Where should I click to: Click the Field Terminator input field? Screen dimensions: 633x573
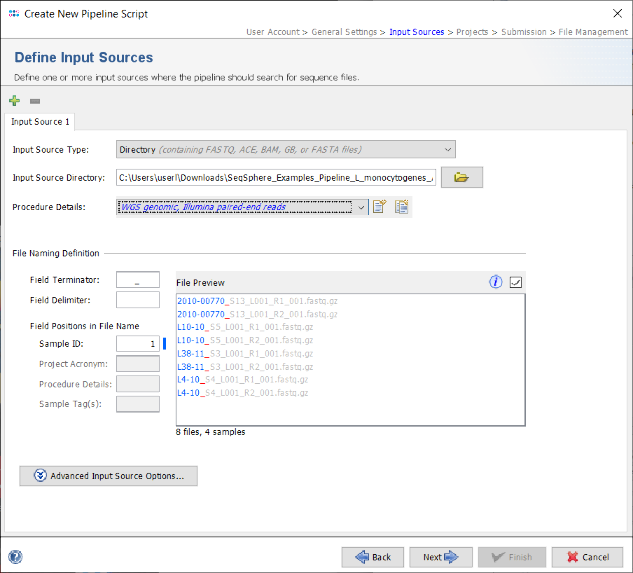pyautogui.click(x=137, y=280)
